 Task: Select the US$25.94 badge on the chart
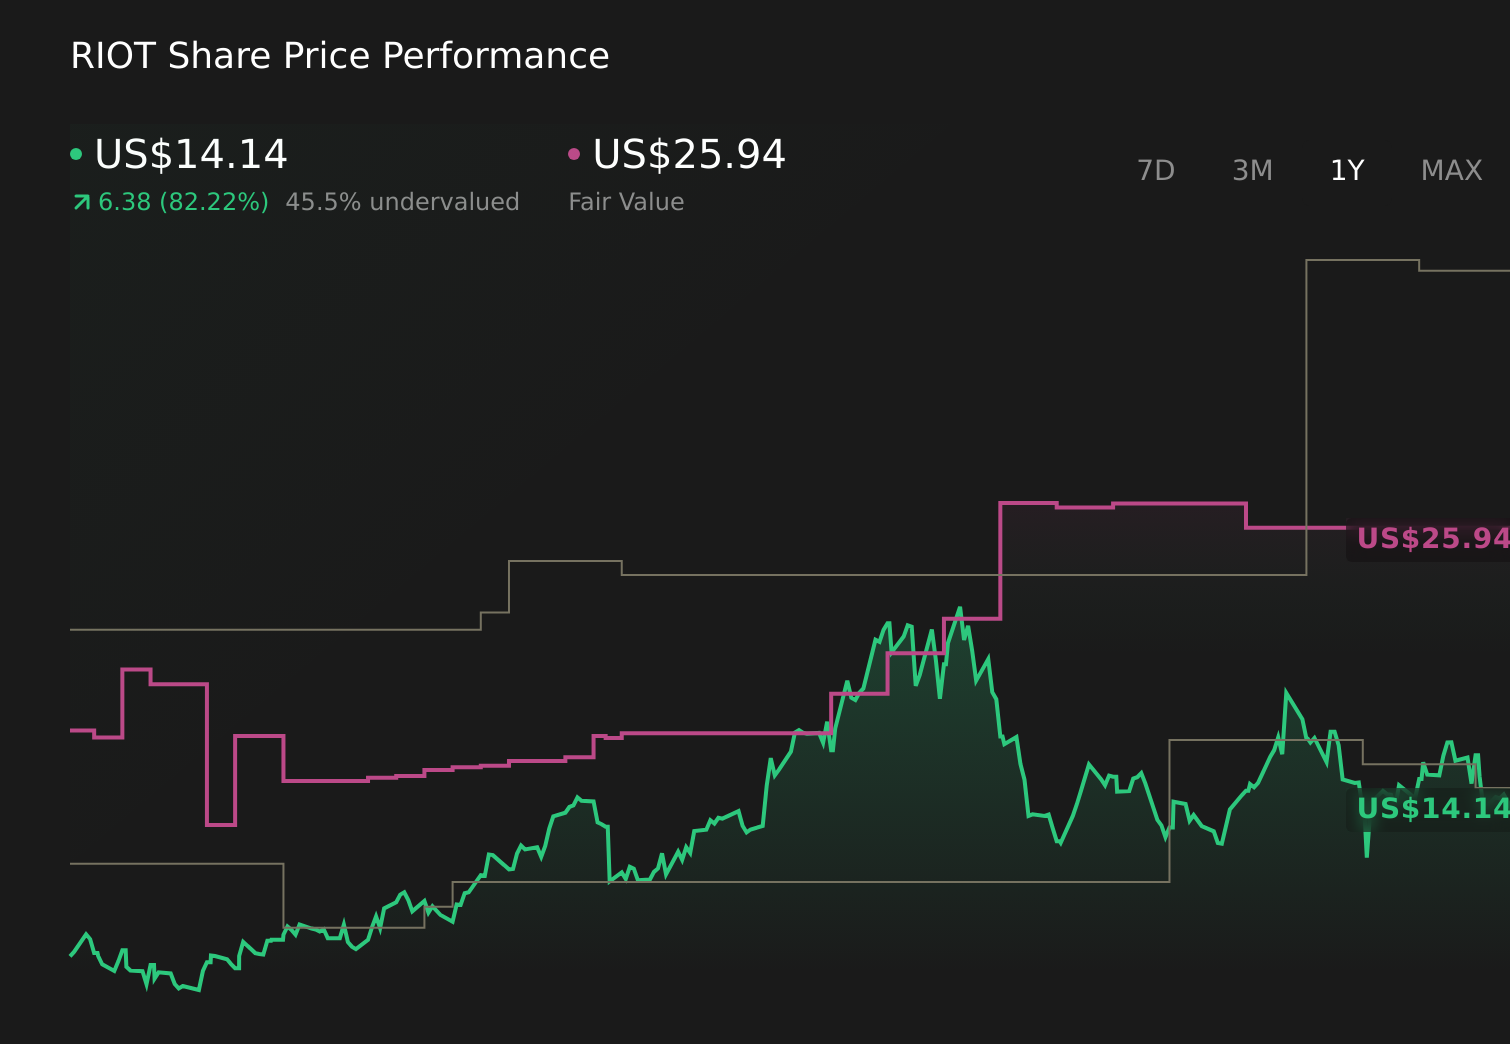(x=1432, y=539)
